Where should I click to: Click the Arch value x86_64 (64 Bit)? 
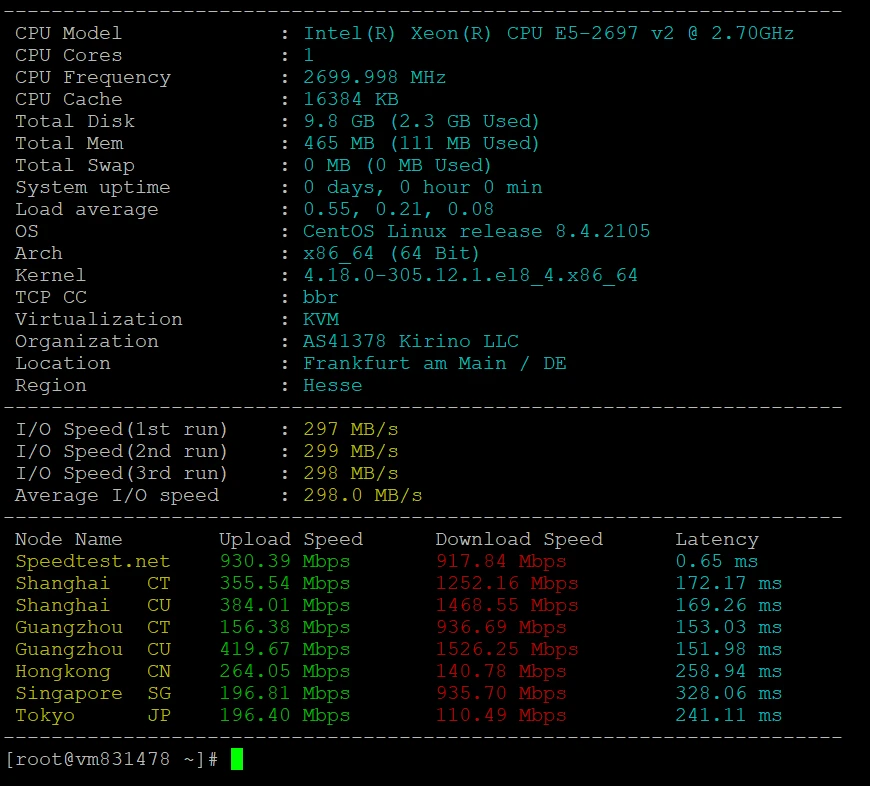(x=391, y=253)
